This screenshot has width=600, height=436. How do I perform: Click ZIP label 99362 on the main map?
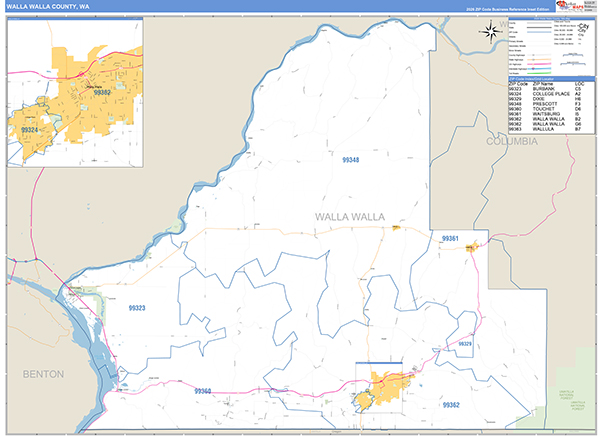click(451, 405)
